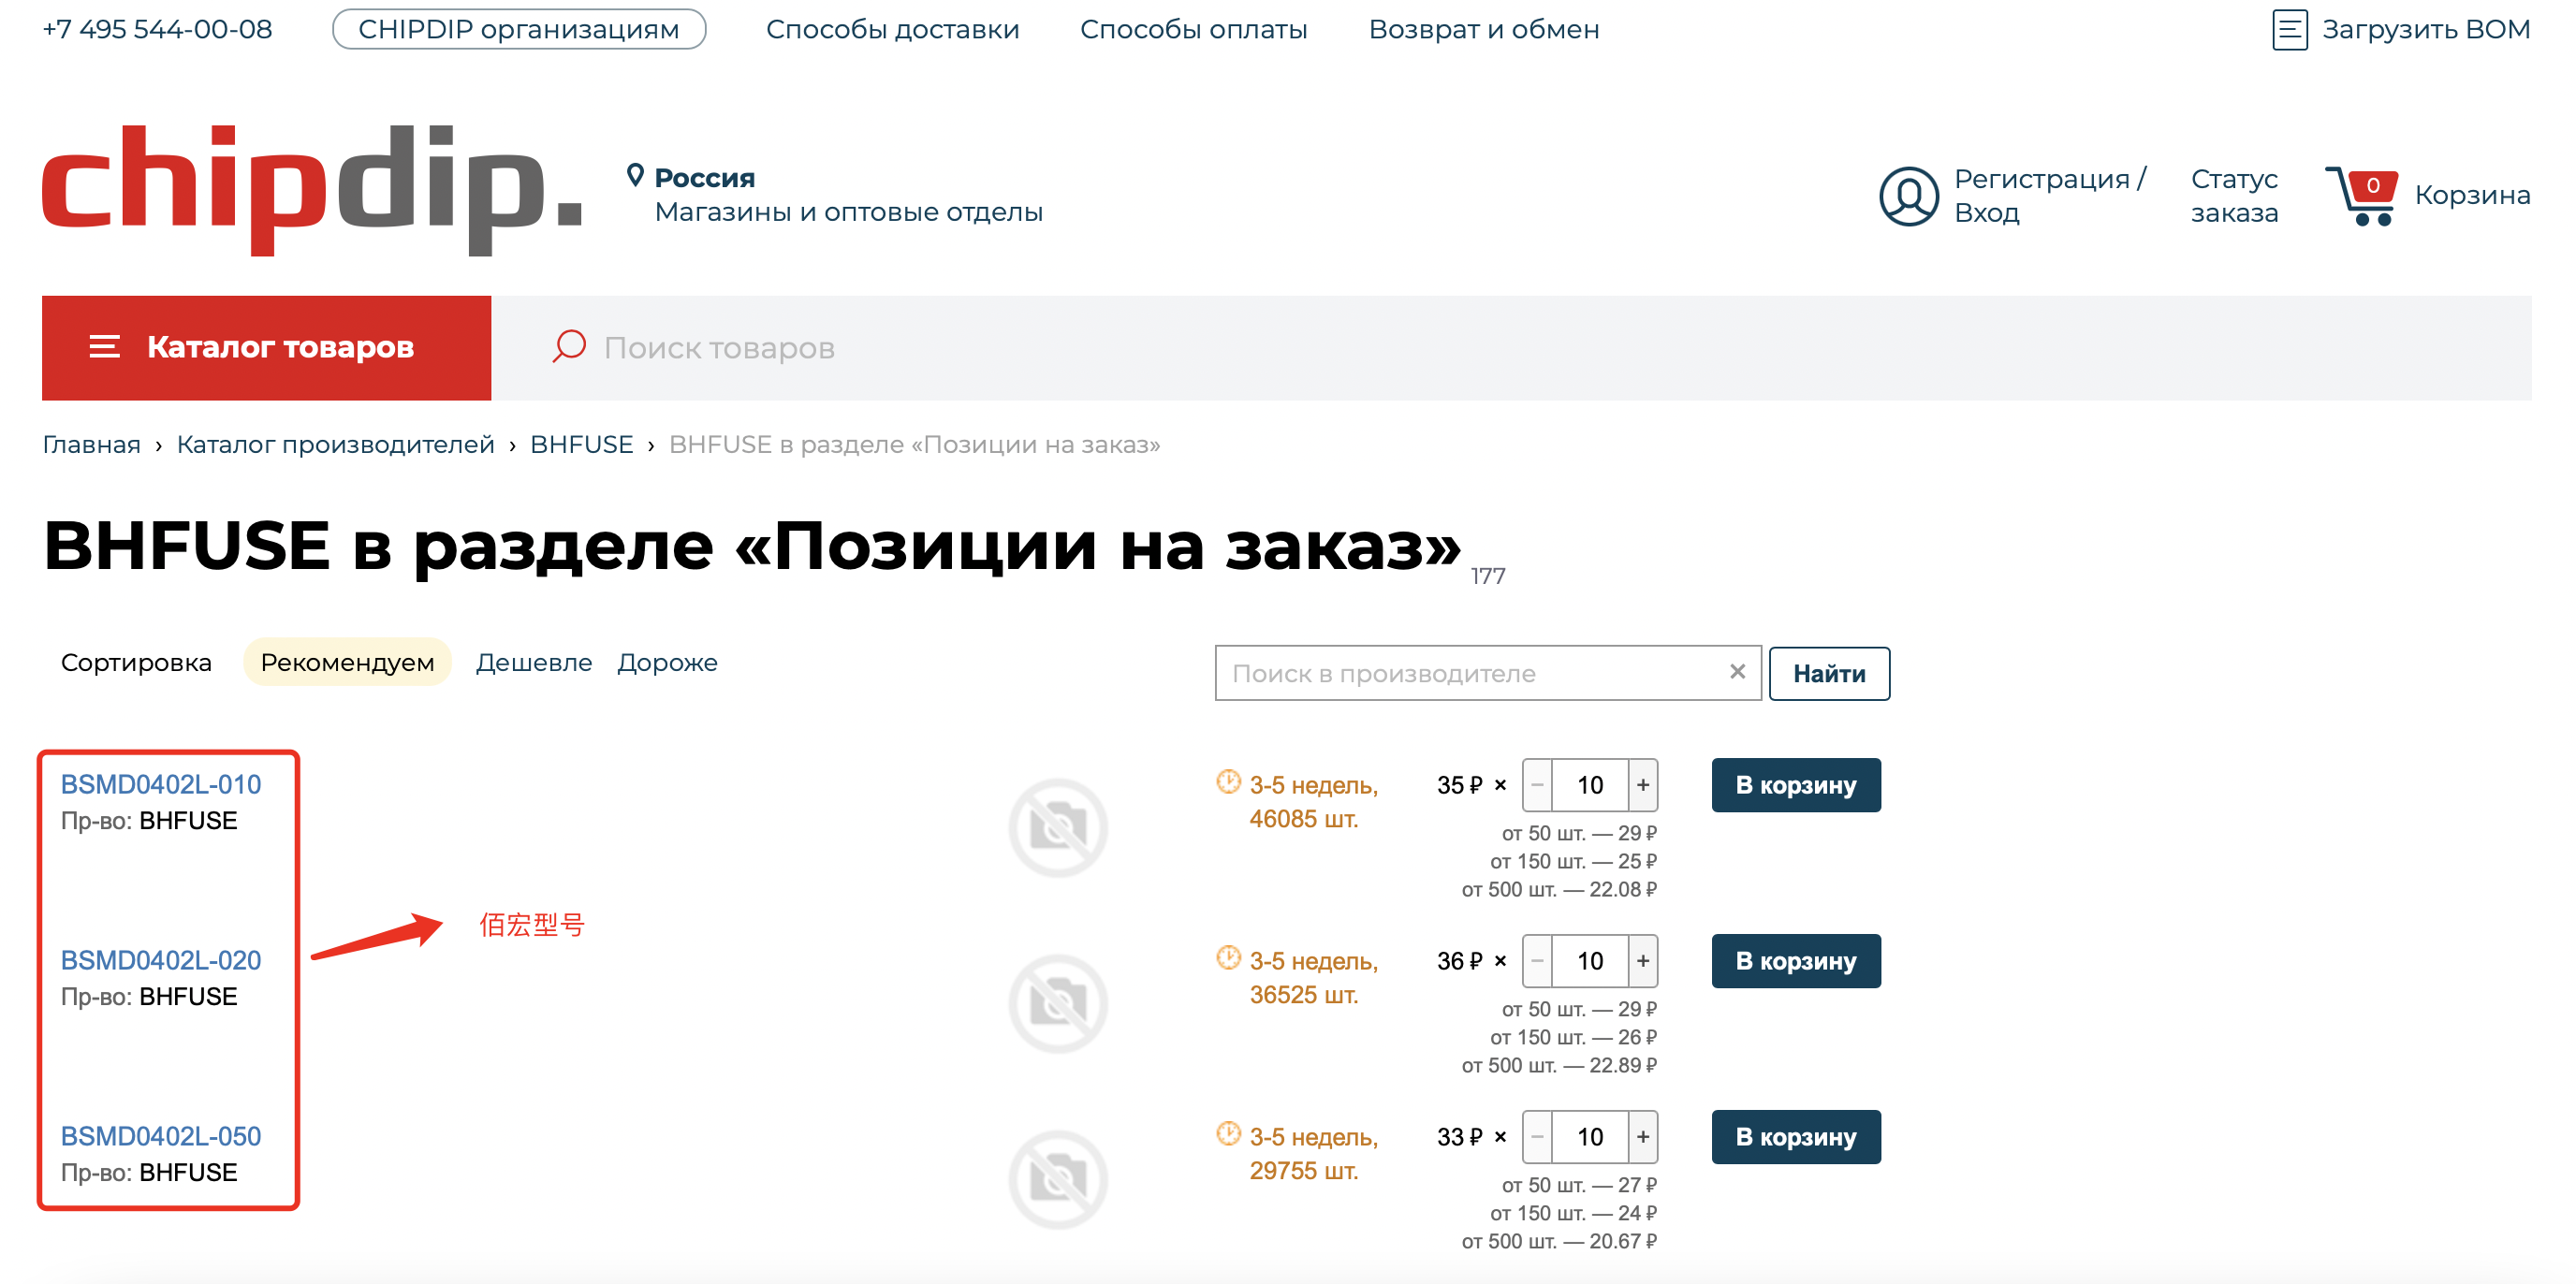Open Способы оплаты page
Viewport: 2576px width, 1284px height.
(x=1193, y=29)
